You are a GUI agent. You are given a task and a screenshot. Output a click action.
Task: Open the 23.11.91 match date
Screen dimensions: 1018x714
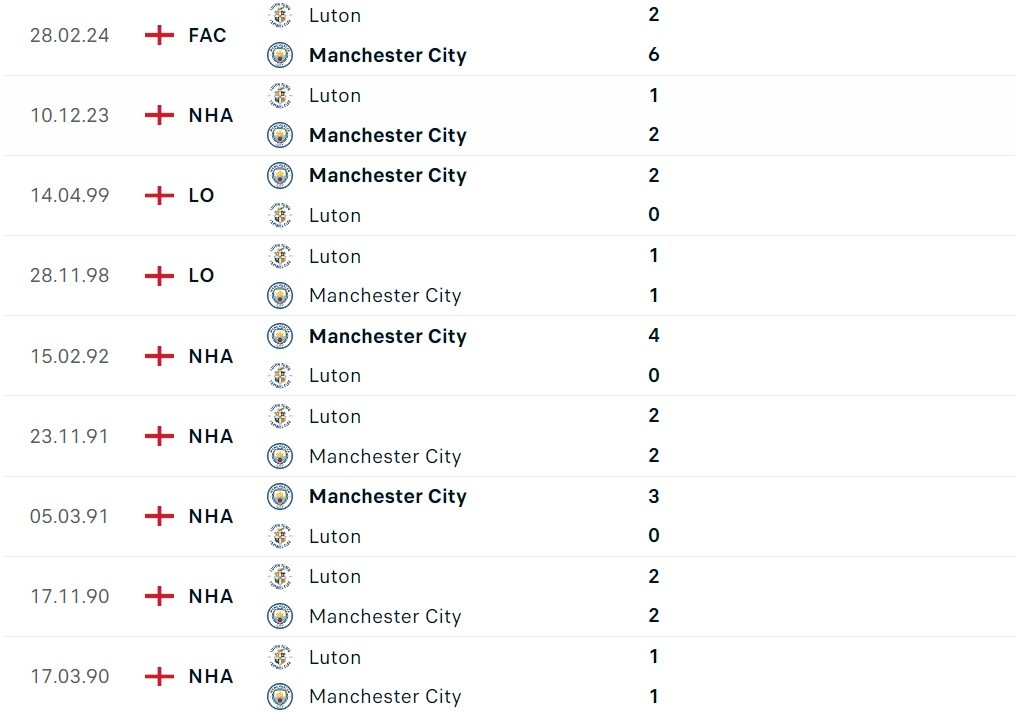tap(69, 436)
